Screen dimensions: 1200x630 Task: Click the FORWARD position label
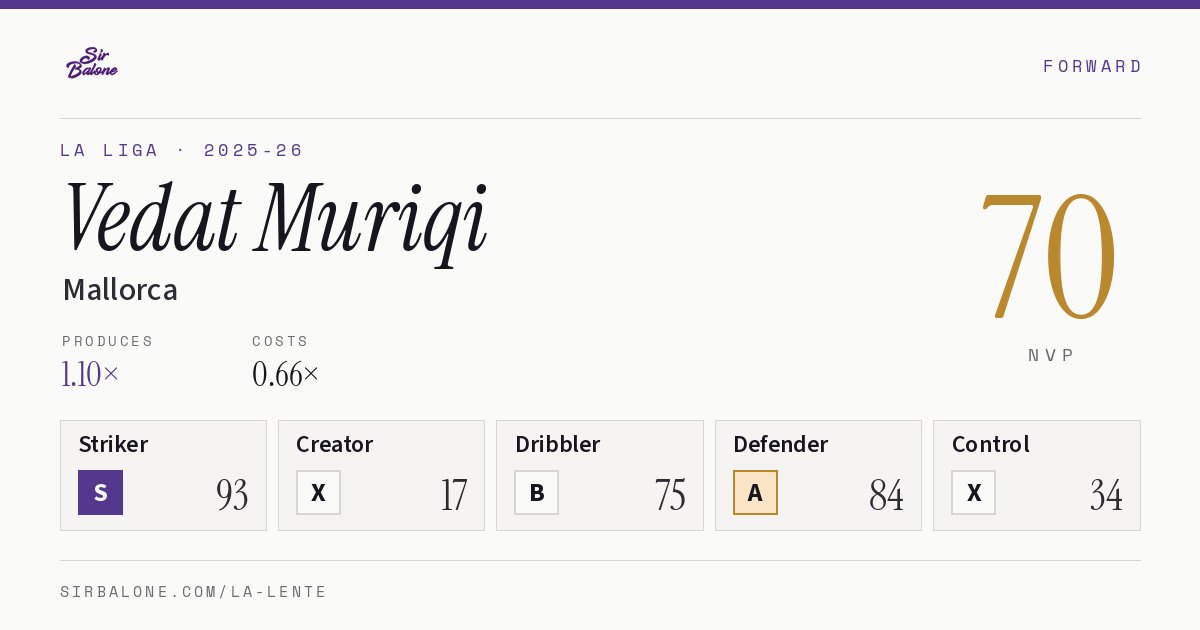click(x=1092, y=66)
